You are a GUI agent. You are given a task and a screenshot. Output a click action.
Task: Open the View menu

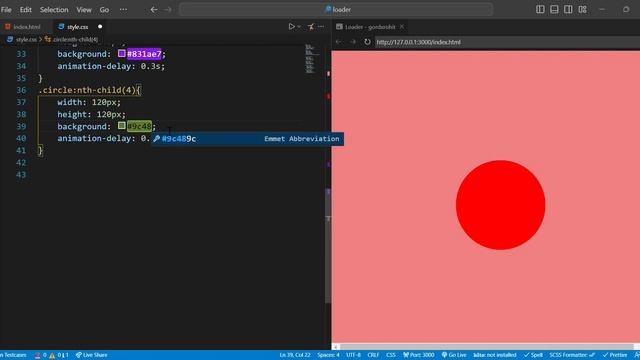pyautogui.click(x=84, y=9)
